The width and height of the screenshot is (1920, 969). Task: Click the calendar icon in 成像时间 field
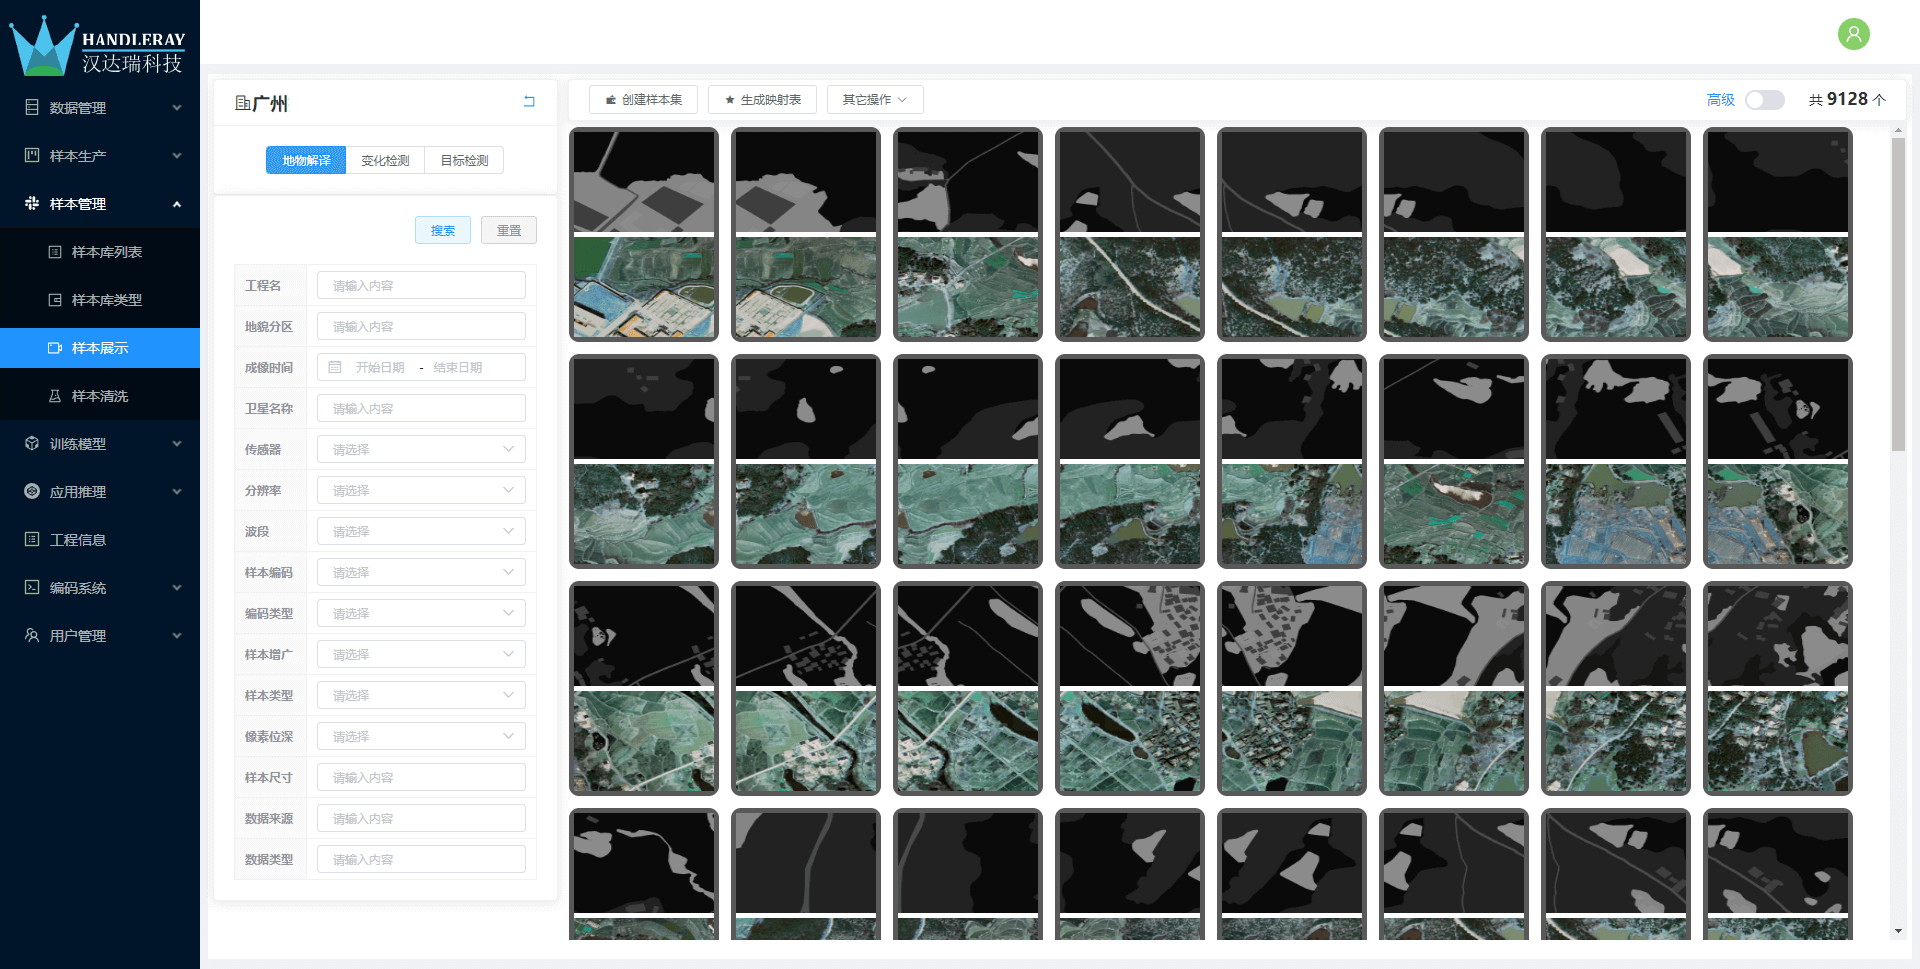[x=335, y=368]
